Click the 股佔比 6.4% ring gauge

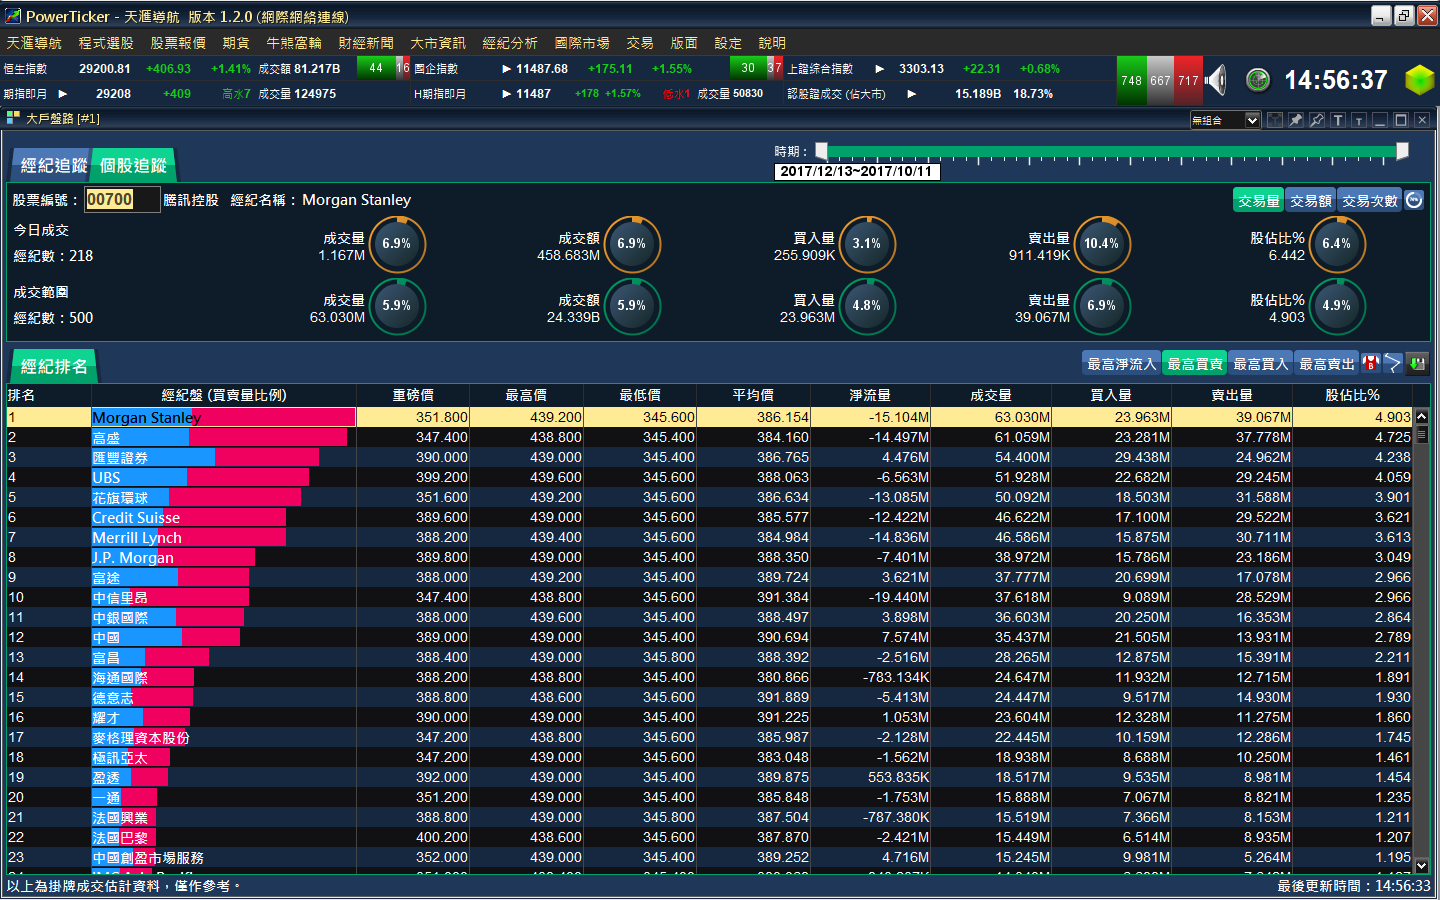coord(1337,244)
